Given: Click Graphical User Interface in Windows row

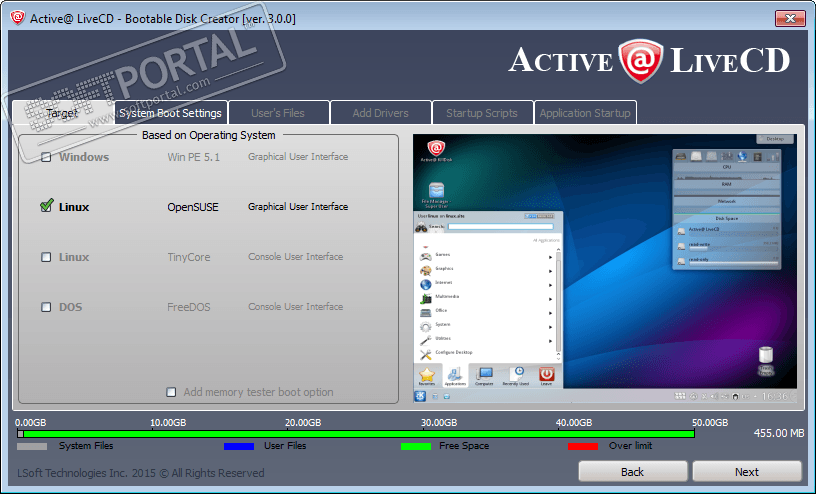Looking at the screenshot, I should click(x=298, y=156).
